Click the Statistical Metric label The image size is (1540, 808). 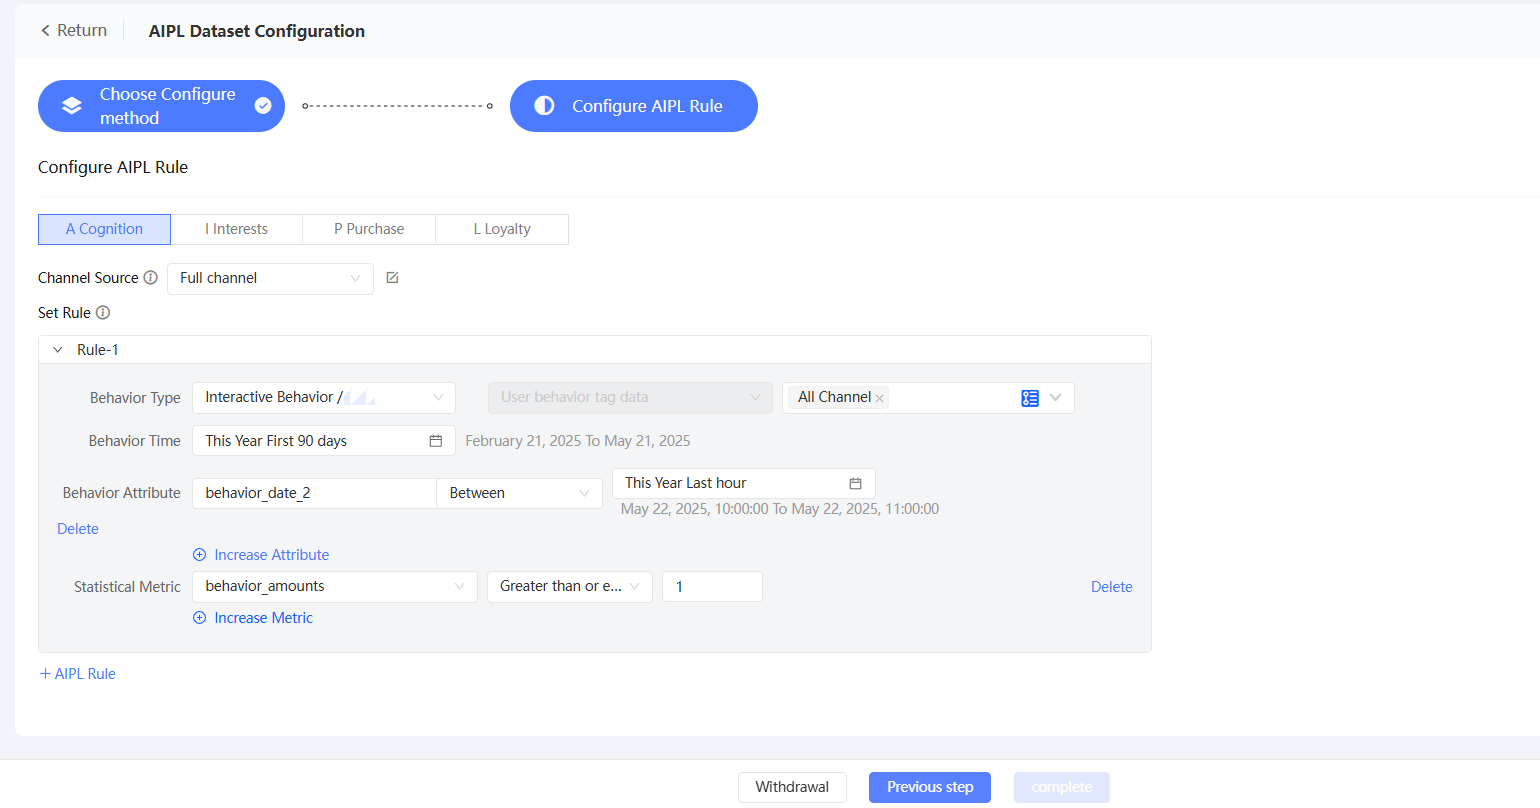pos(127,587)
